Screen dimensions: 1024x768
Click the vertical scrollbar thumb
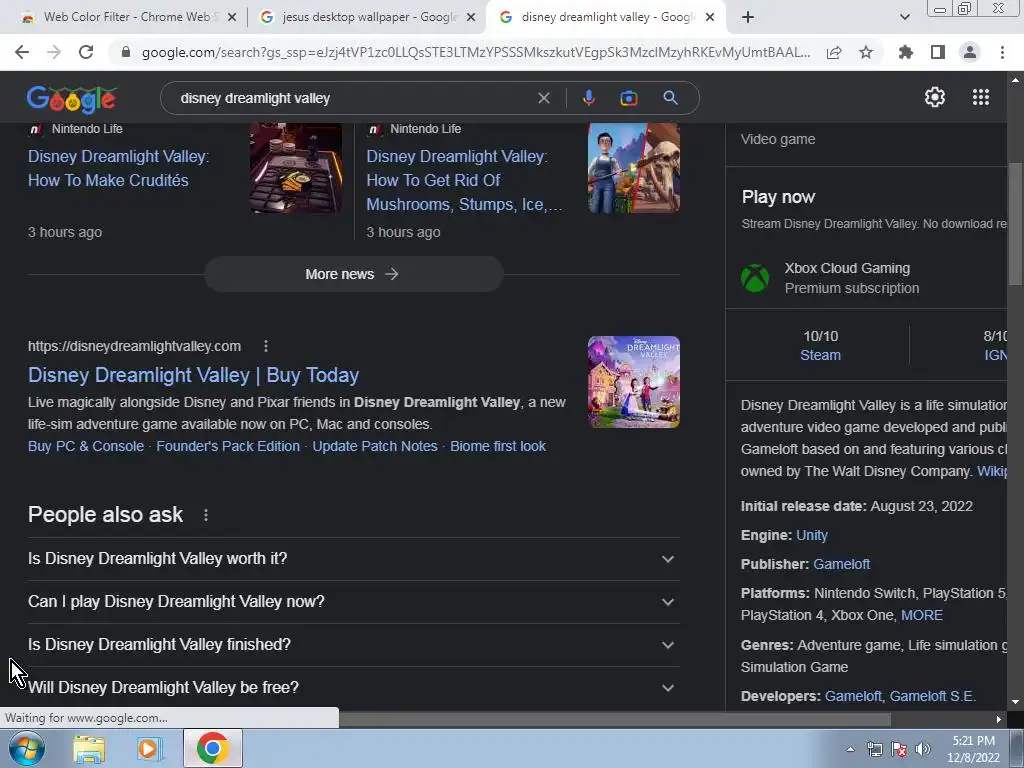point(1016,224)
